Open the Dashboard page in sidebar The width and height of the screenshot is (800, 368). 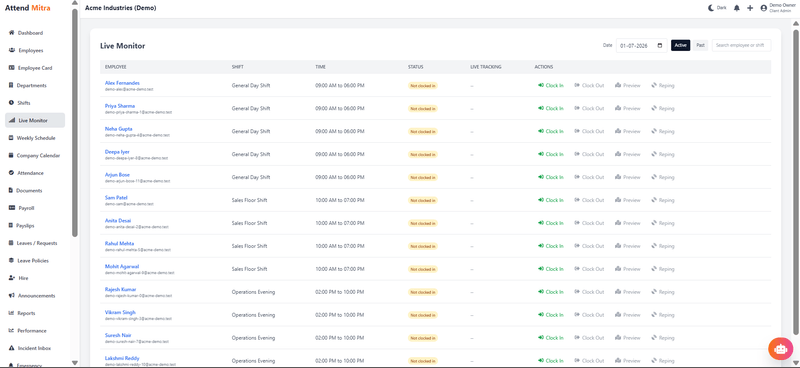tap(26, 33)
